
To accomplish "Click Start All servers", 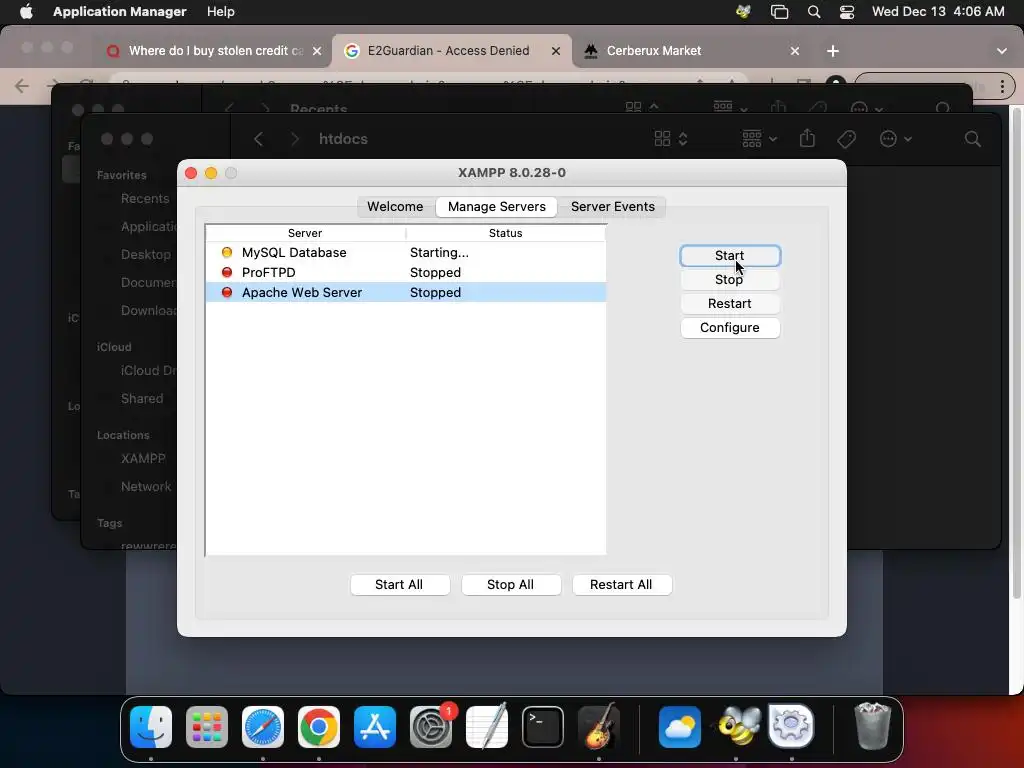I will (x=399, y=584).
